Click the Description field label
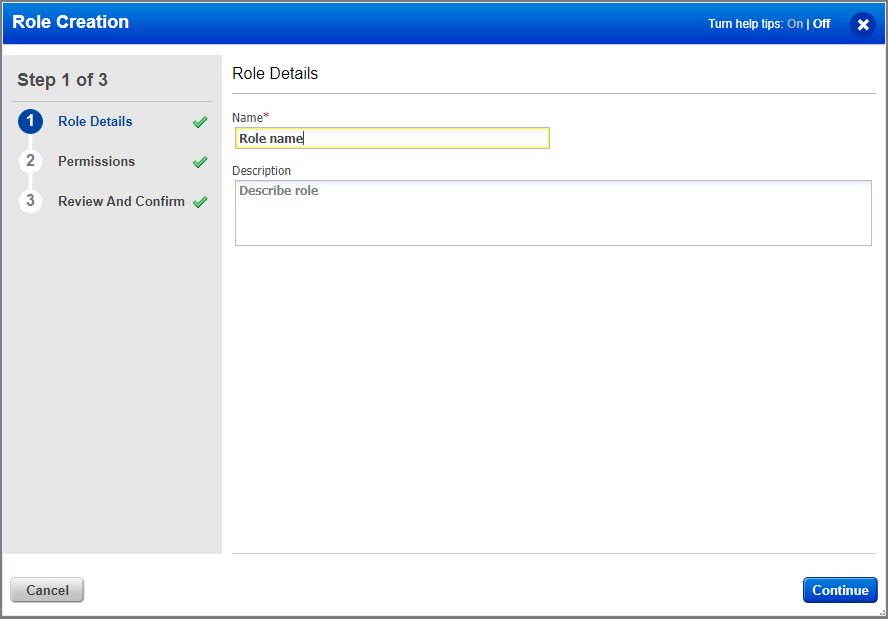 [261, 170]
